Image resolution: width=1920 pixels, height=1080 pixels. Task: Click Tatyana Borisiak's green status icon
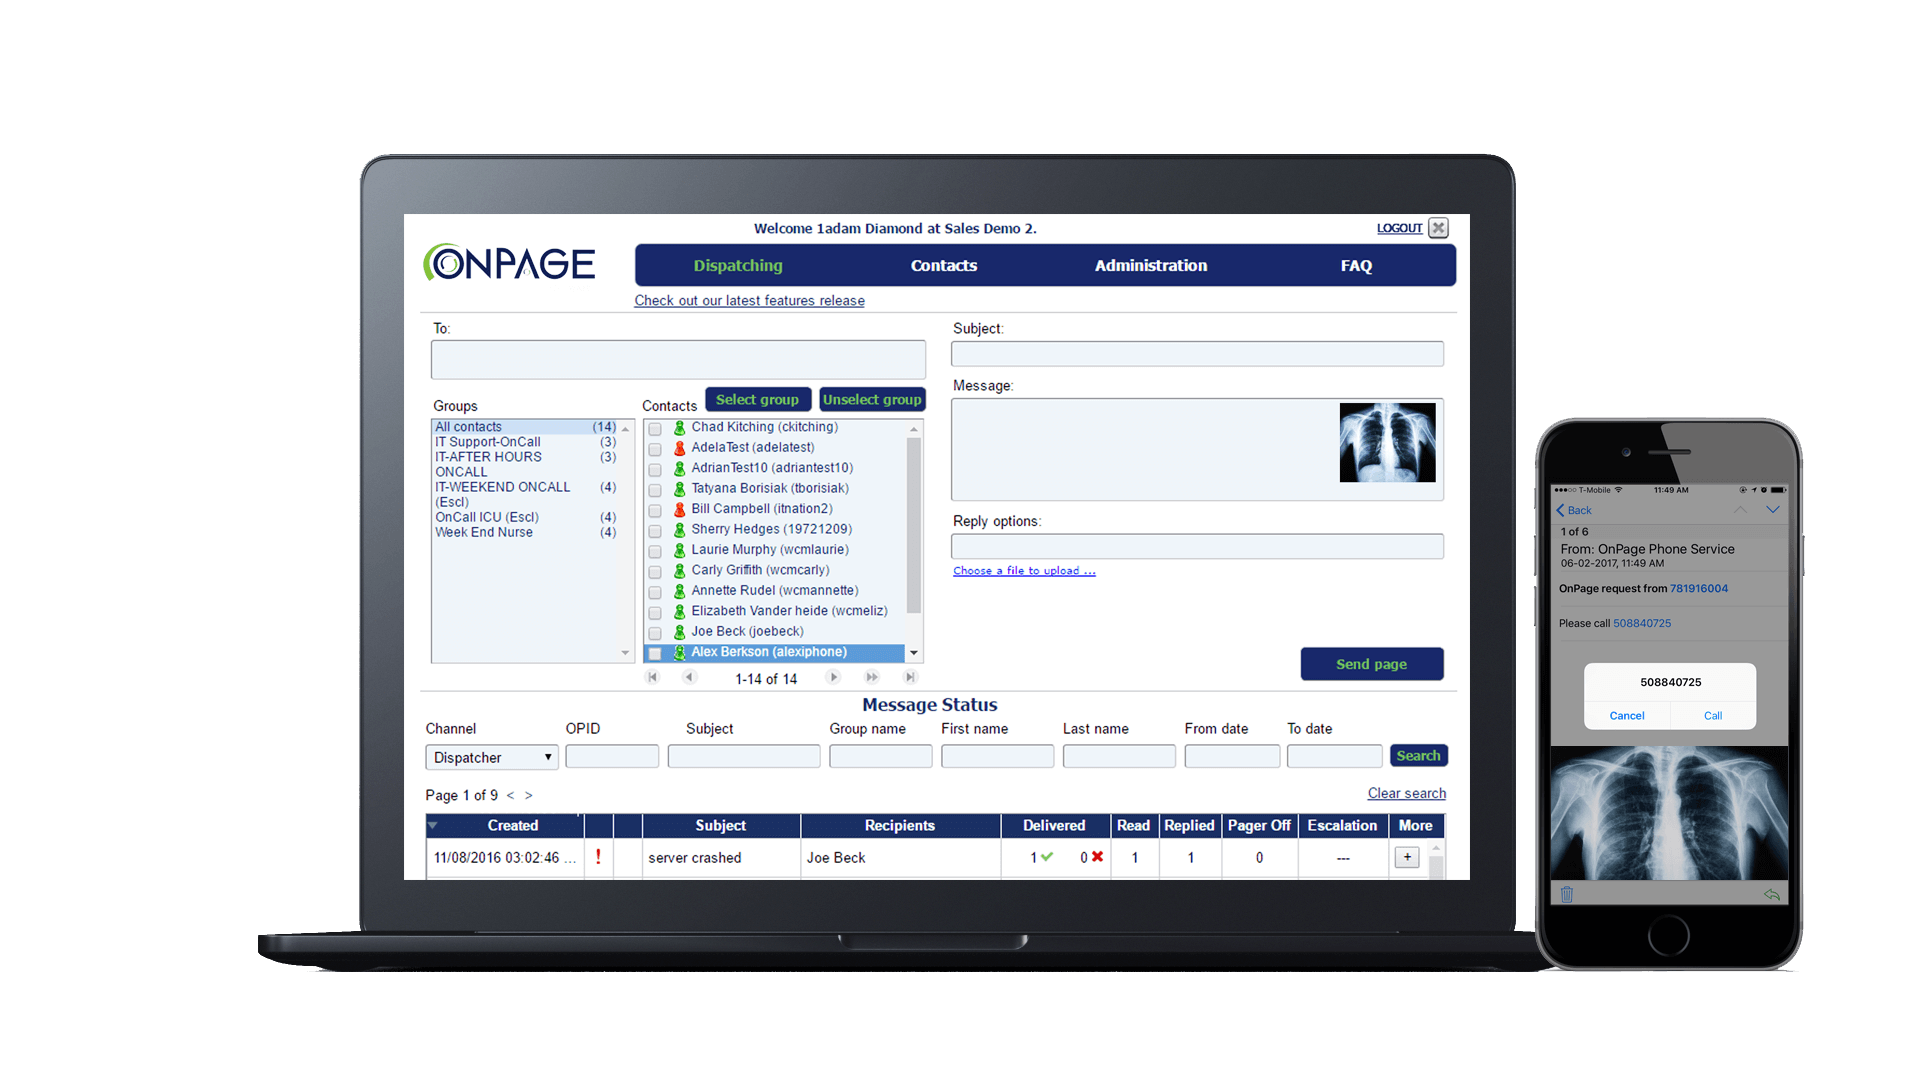coord(680,489)
